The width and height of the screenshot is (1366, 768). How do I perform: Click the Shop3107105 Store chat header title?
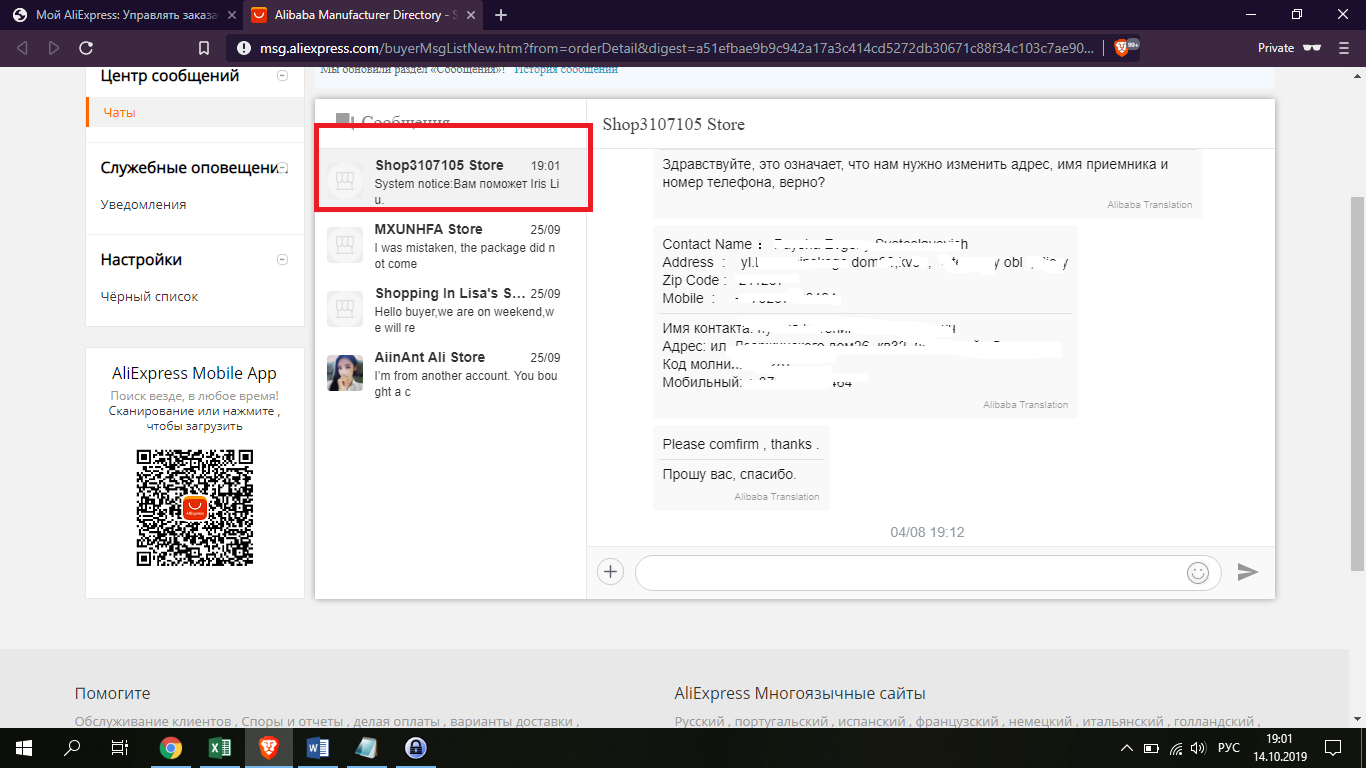pos(673,125)
